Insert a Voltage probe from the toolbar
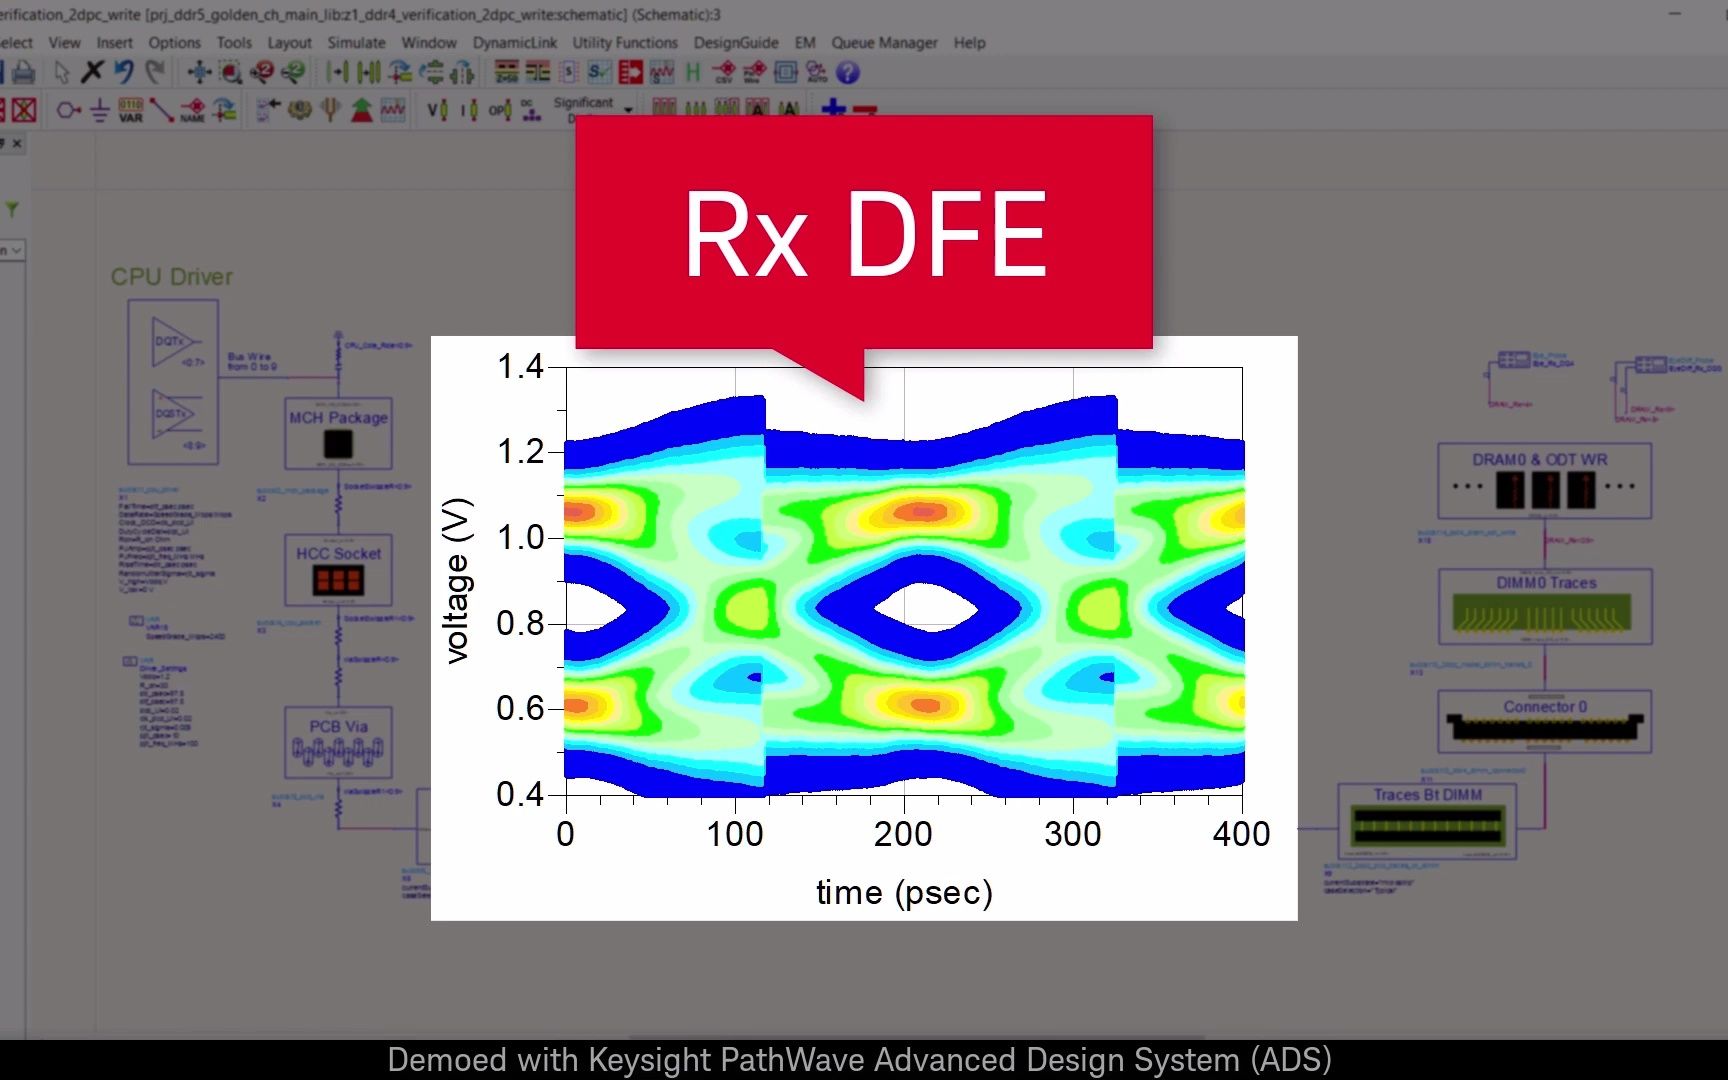This screenshot has width=1728, height=1080. [437, 110]
